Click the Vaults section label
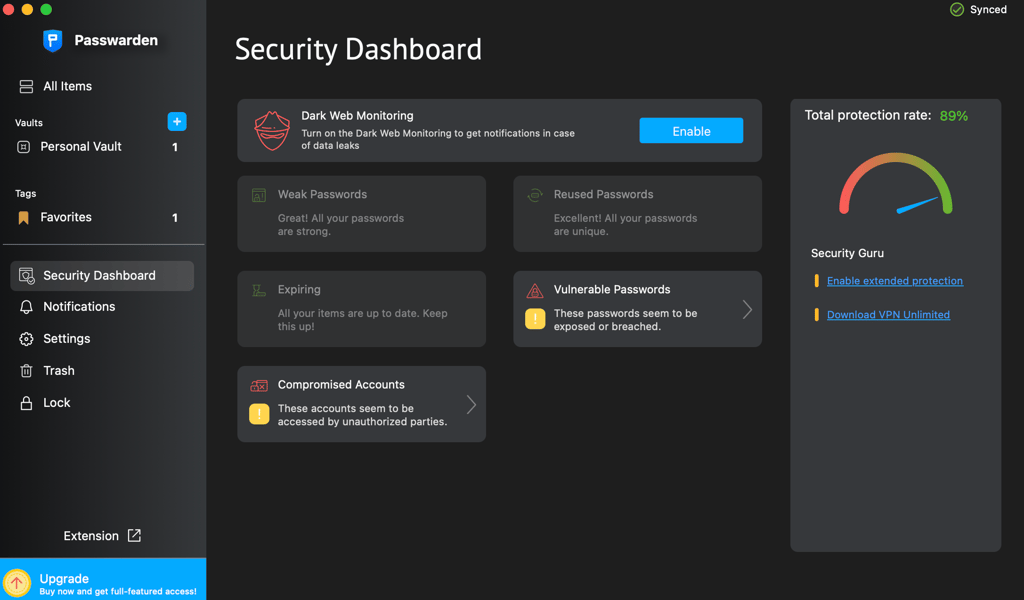The image size is (1024, 600). point(29,123)
